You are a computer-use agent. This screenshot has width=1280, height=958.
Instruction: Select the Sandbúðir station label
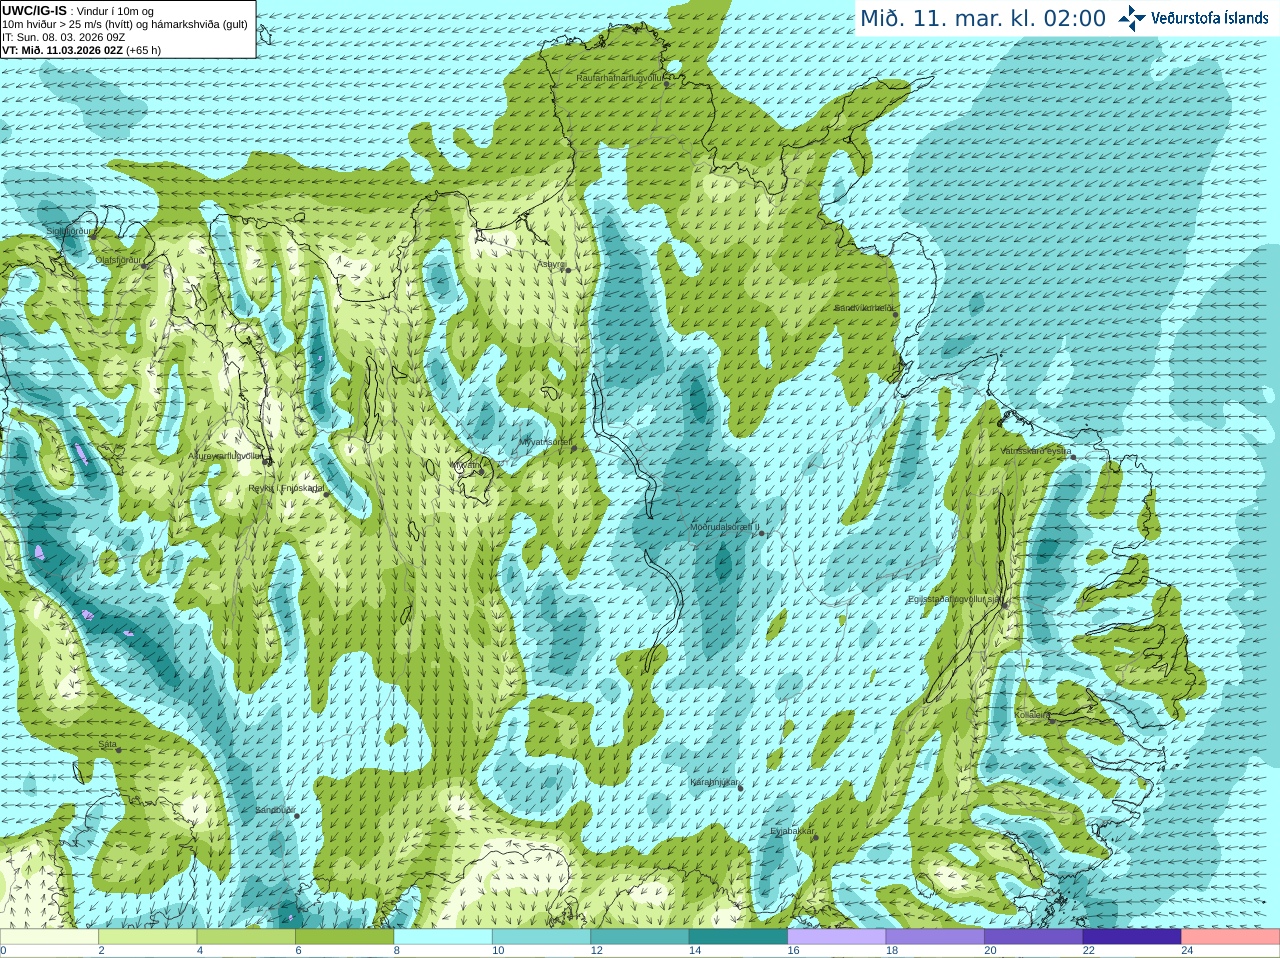(x=274, y=810)
